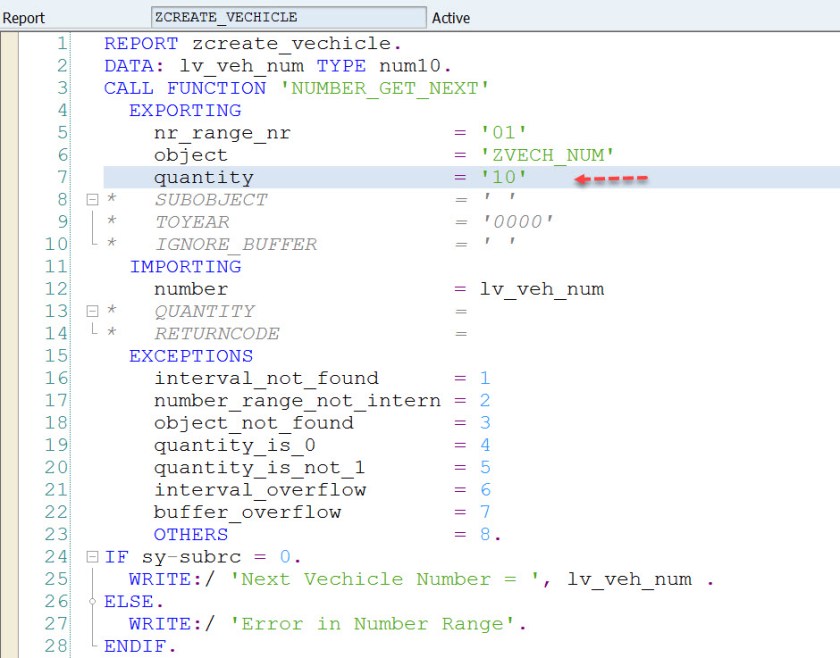Click the DATA keyword on line 2

point(129,65)
